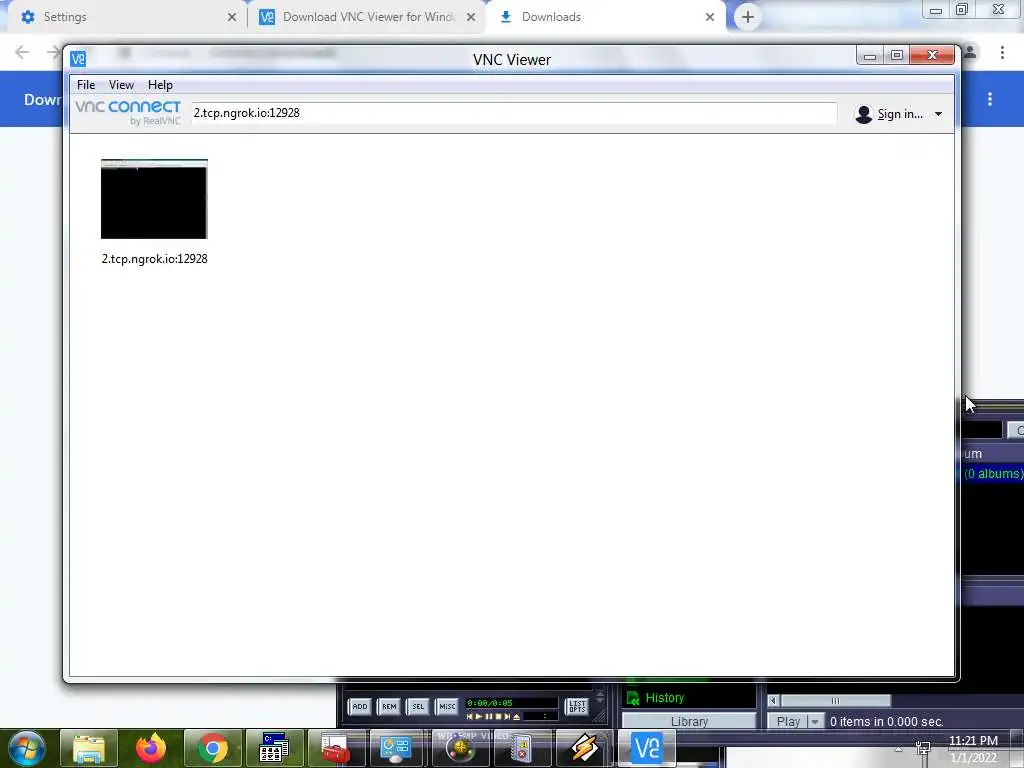This screenshot has width=1024, height=768.
Task: Click the '(0 albums)' text in Winamp
Action: coord(993,473)
